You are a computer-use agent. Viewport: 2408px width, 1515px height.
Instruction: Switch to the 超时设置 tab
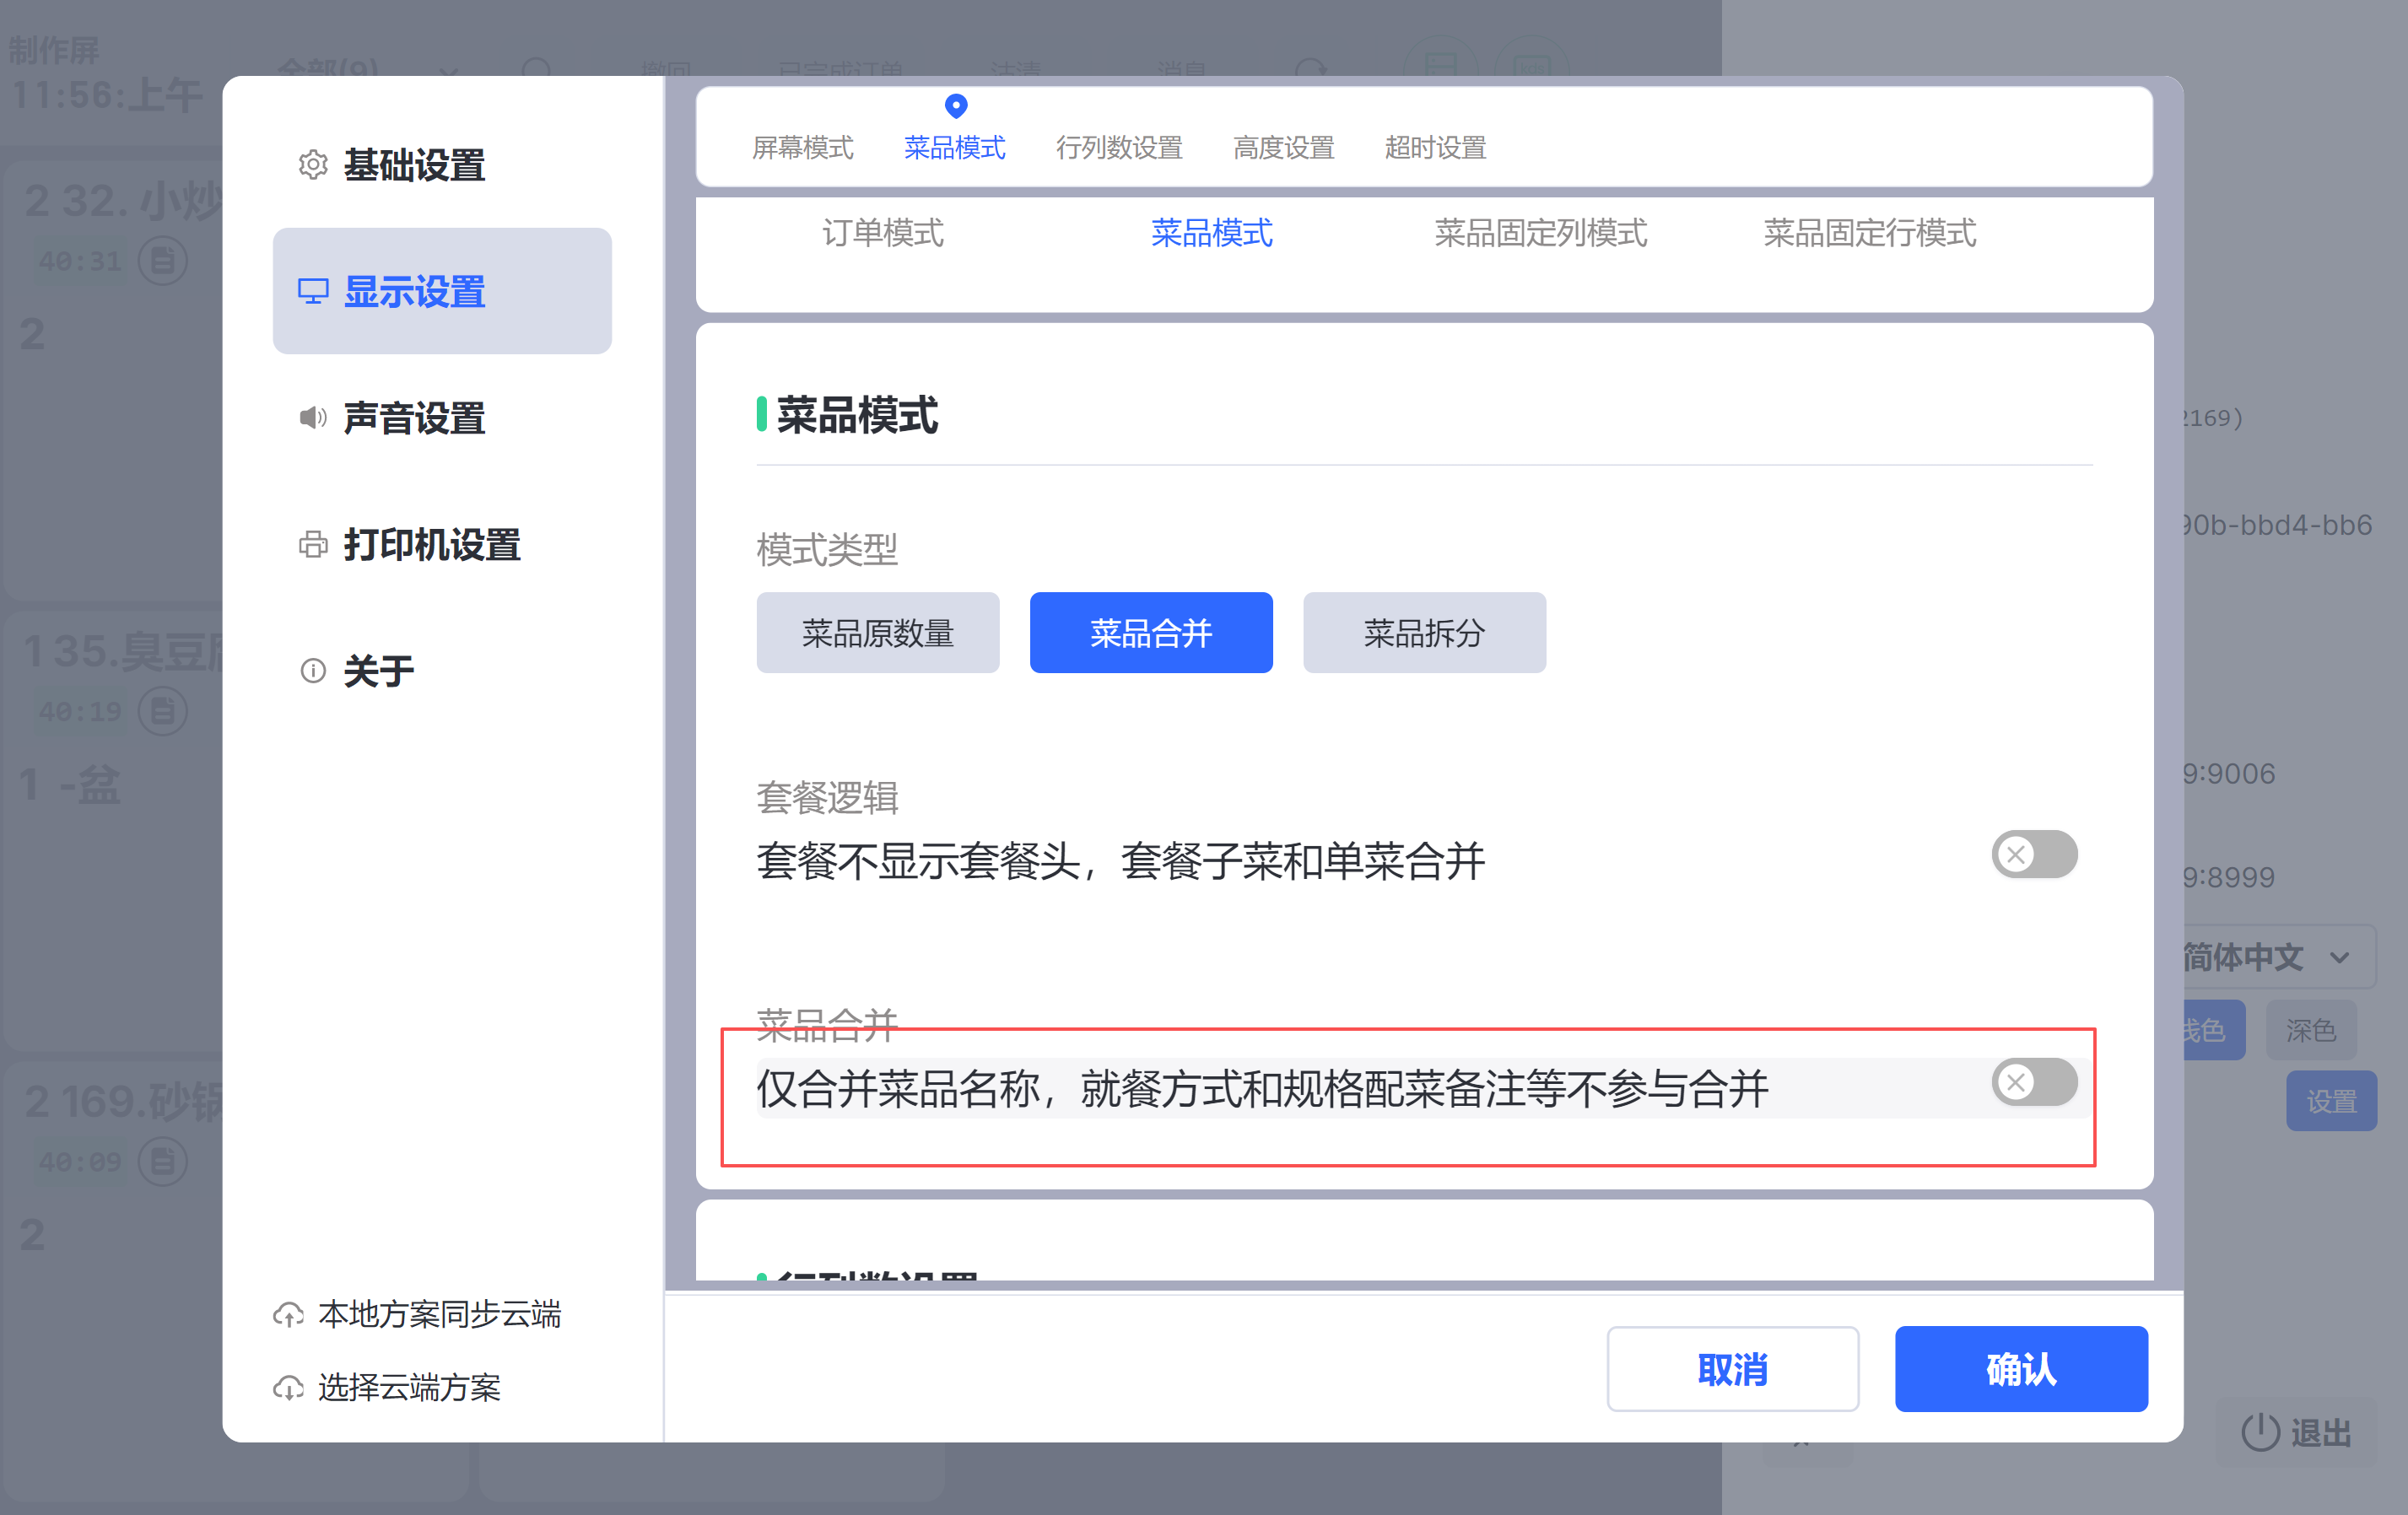(x=1434, y=148)
